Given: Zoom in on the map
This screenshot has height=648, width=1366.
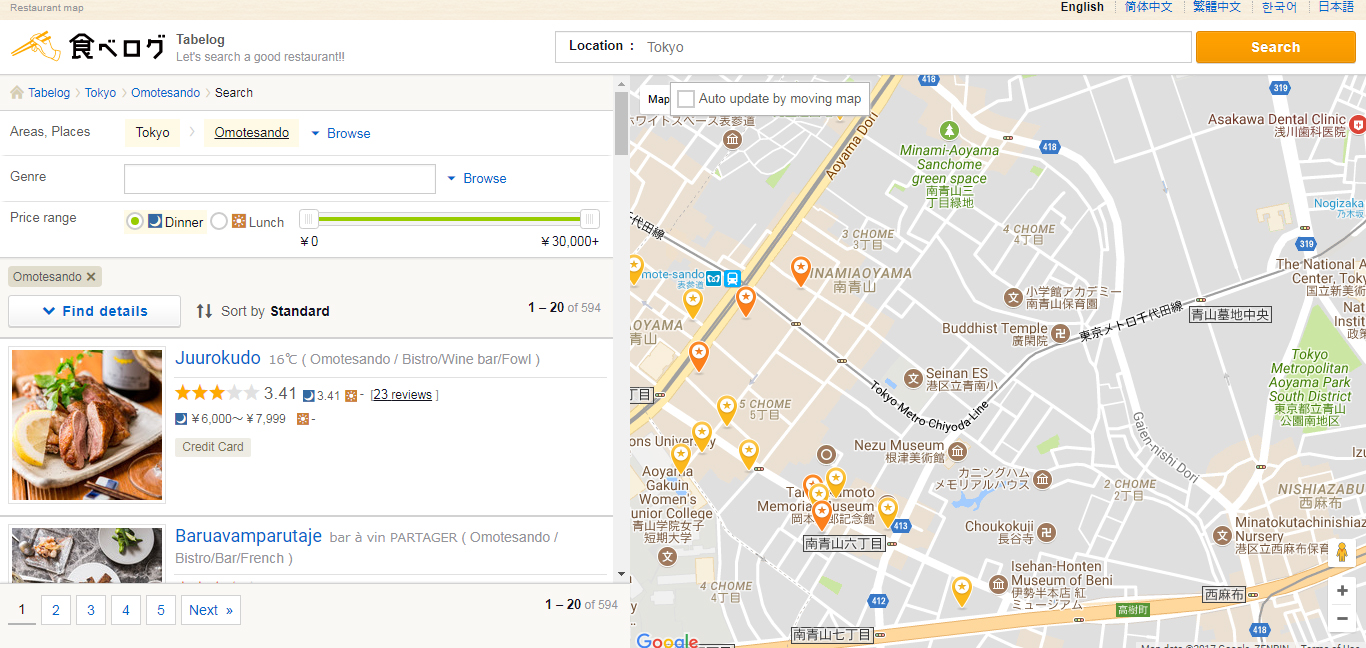Looking at the screenshot, I should 1342,591.
